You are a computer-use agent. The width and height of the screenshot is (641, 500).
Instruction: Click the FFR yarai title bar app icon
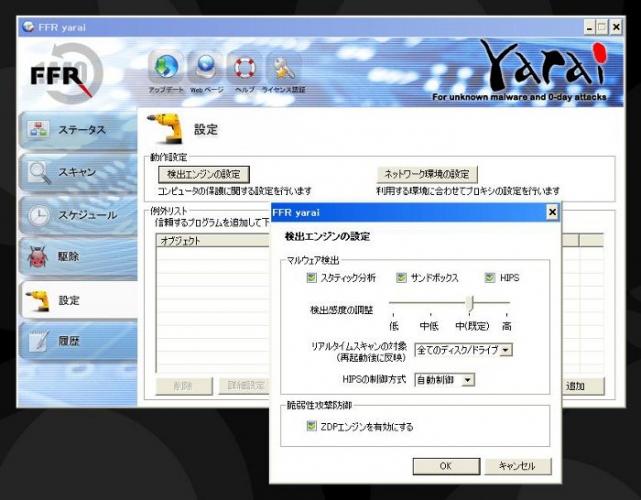click(x=28, y=27)
